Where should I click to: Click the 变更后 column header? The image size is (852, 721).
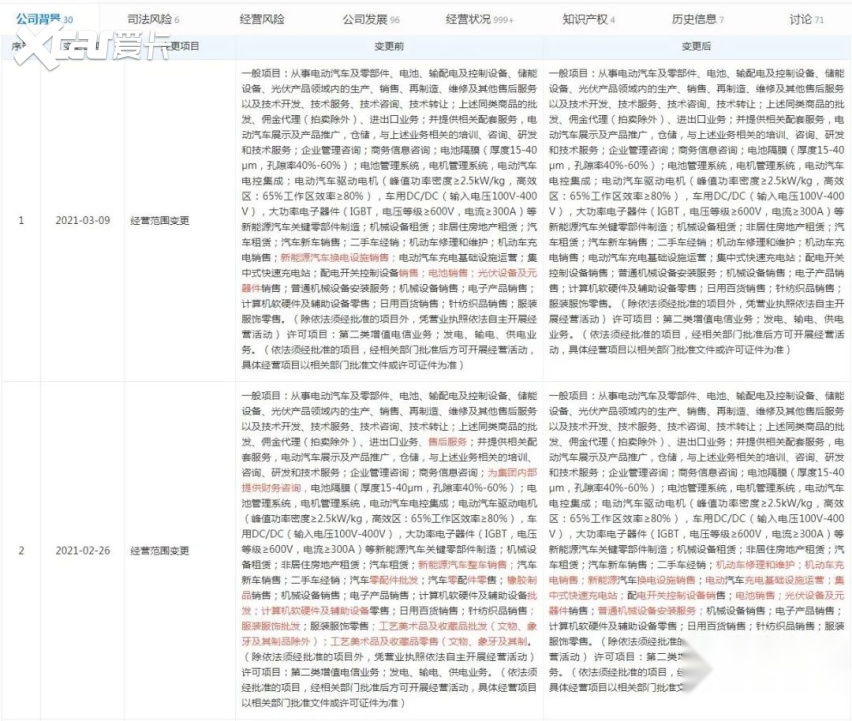(x=694, y=46)
